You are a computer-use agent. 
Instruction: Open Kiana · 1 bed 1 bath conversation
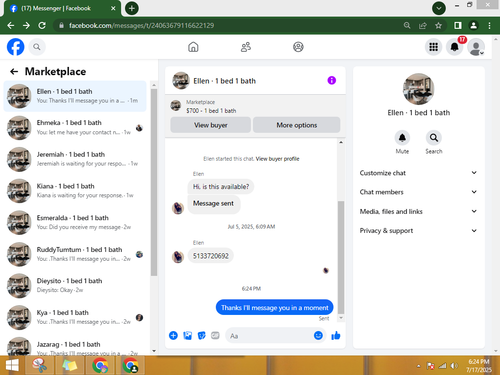pyautogui.click(x=75, y=191)
